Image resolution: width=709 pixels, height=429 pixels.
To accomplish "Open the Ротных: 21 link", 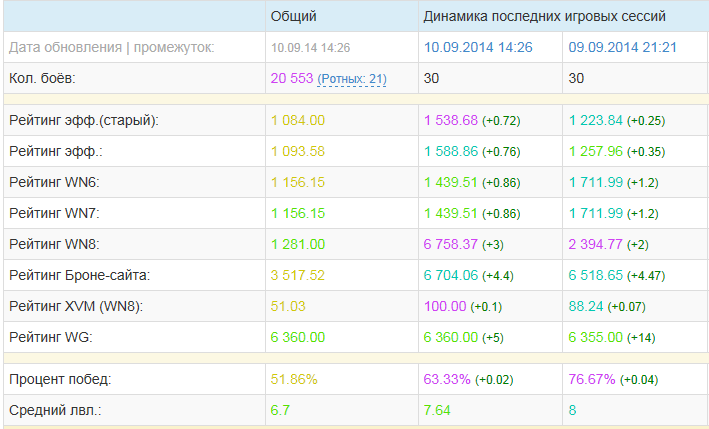I will [x=352, y=79].
